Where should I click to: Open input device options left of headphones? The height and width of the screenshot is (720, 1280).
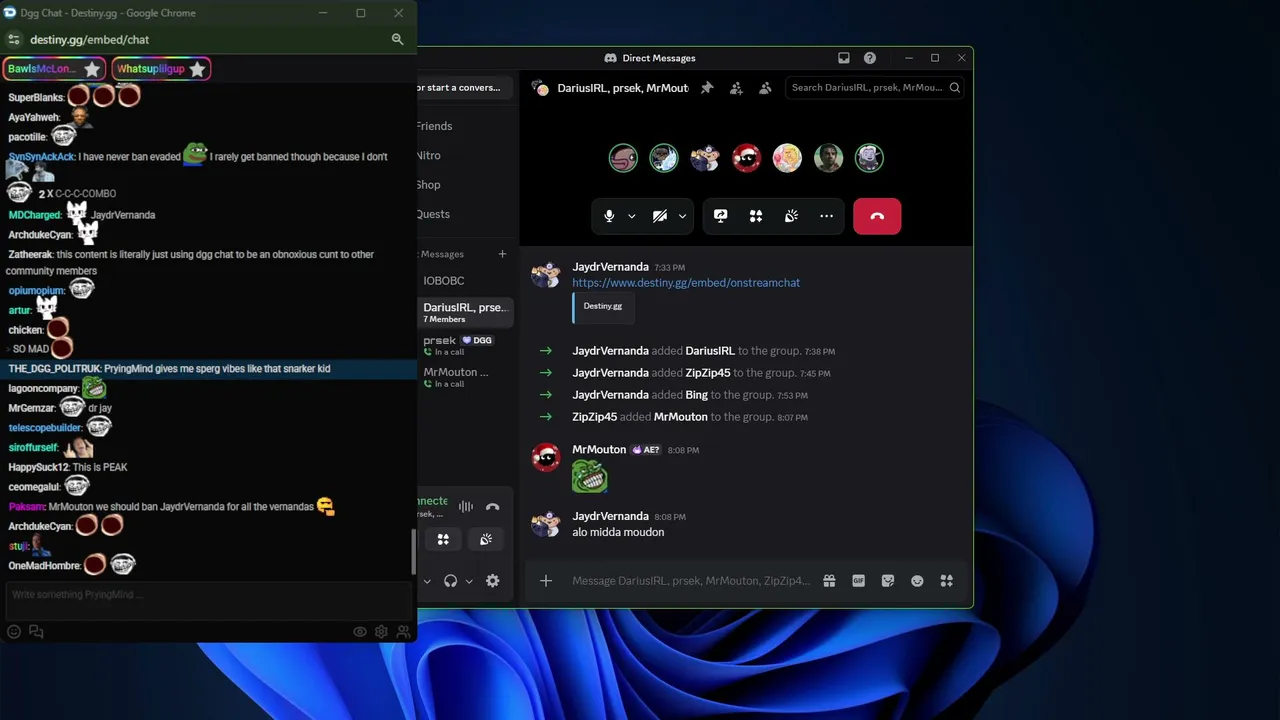tap(426, 581)
